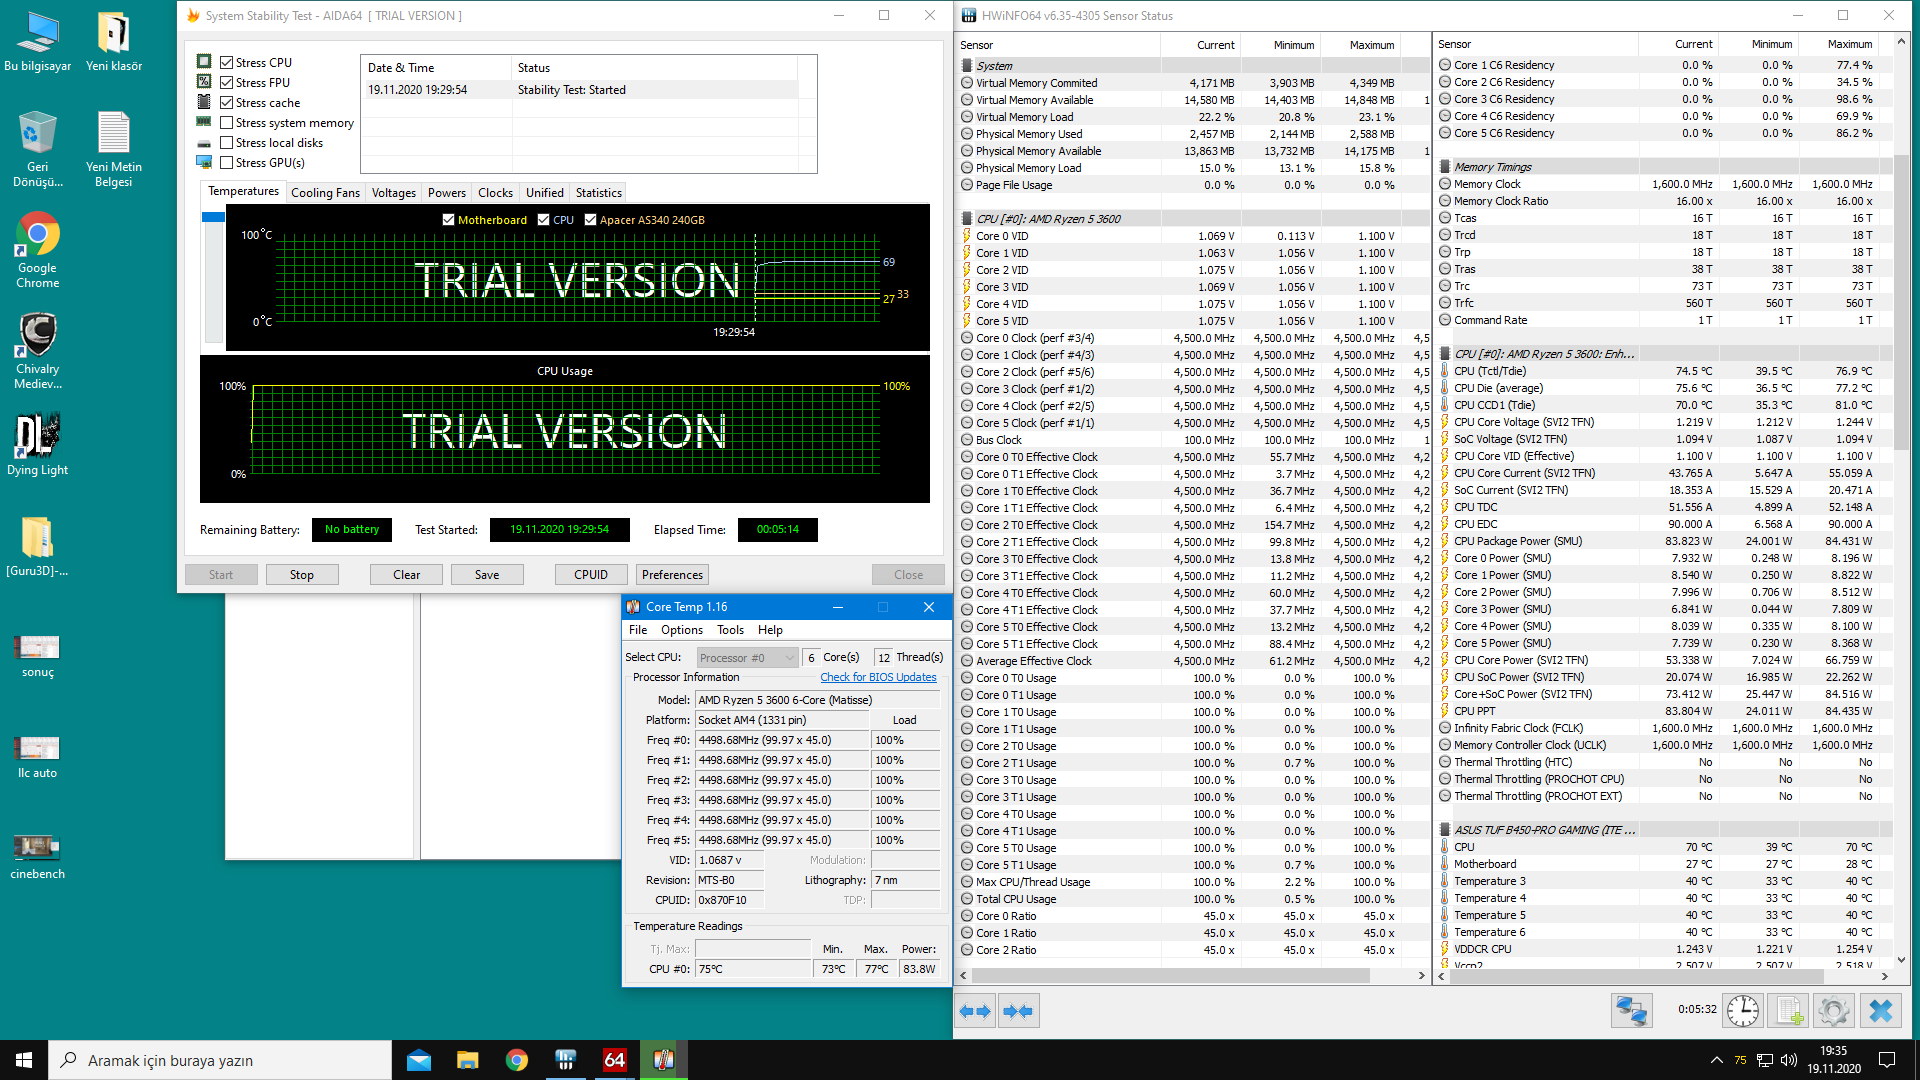Collapse CPU [#0]: AMD Ryzen 5 3600 group
Viewport: 1920px width, 1080px height.
coord(967,218)
